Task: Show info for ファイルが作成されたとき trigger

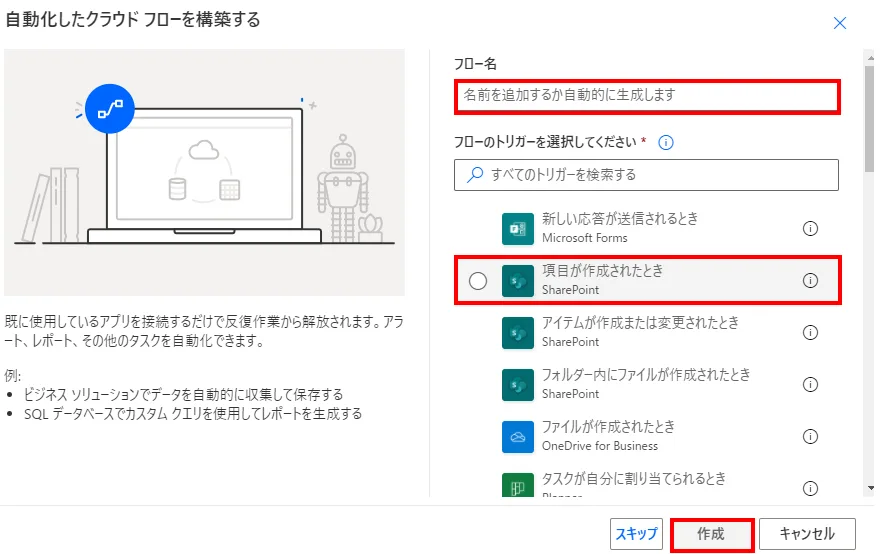Action: [810, 436]
